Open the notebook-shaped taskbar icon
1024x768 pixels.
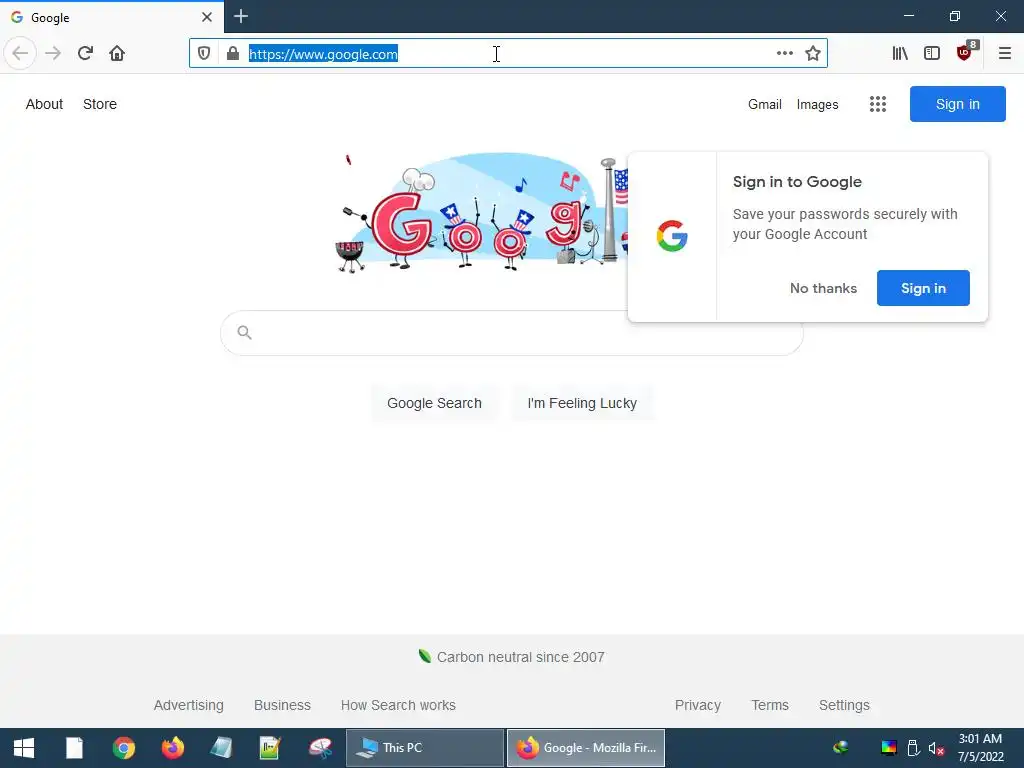[x=221, y=748]
